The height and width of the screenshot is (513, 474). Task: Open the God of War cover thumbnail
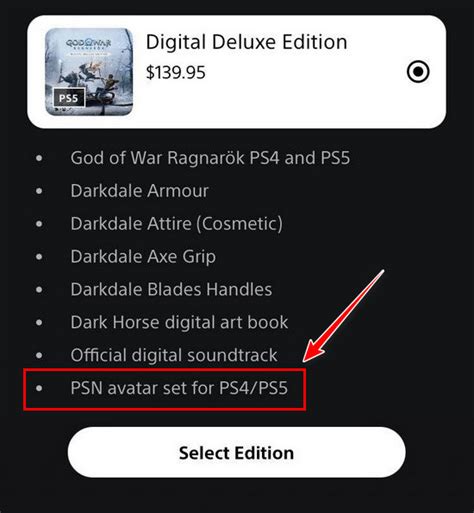(89, 72)
